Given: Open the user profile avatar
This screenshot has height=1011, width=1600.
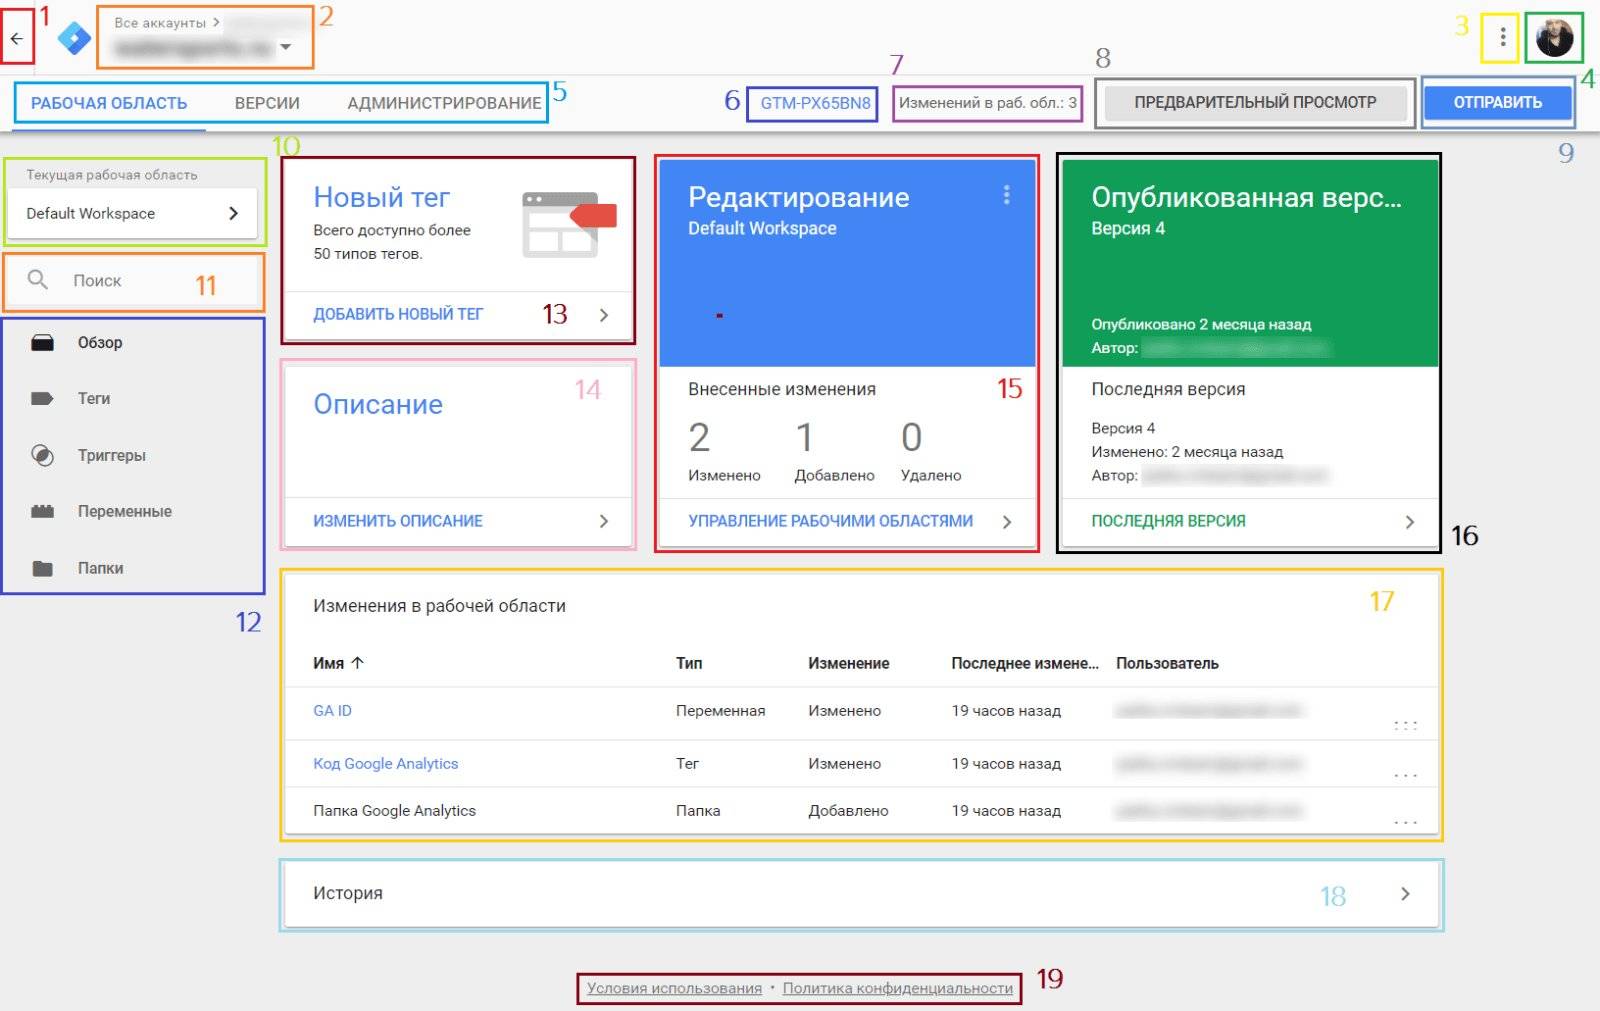Looking at the screenshot, I should coord(1554,38).
